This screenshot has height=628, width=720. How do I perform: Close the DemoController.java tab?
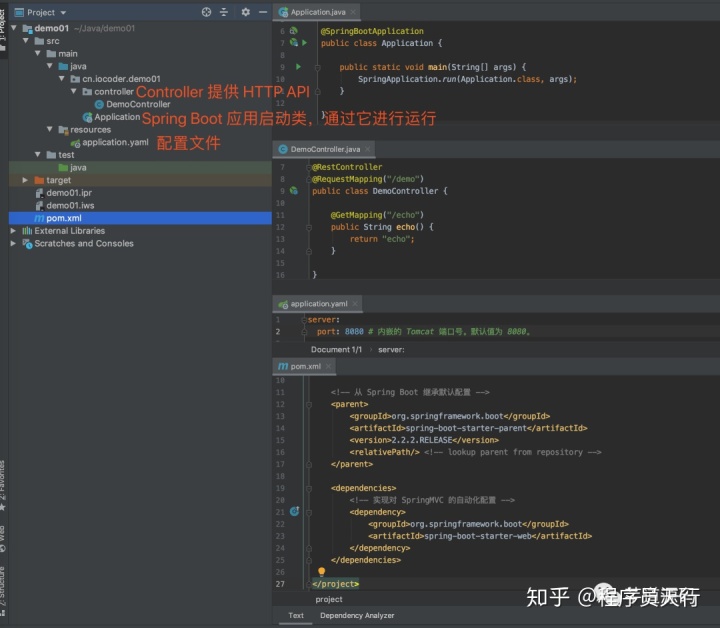pos(368,149)
